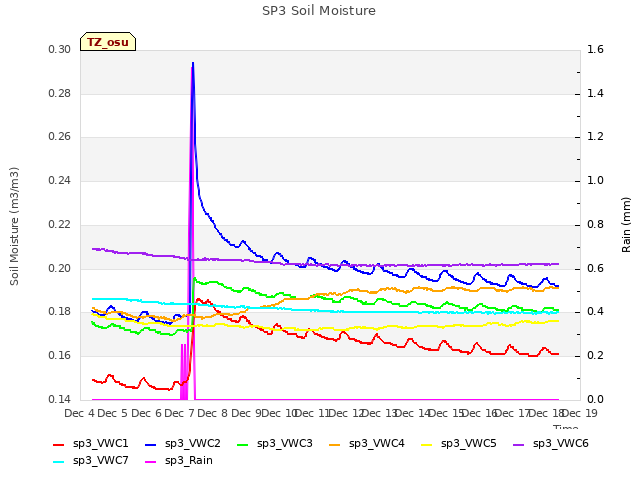640x480 pixels.
Task: Toggle sp3_VWC5 legend entry
Action: click(458, 444)
